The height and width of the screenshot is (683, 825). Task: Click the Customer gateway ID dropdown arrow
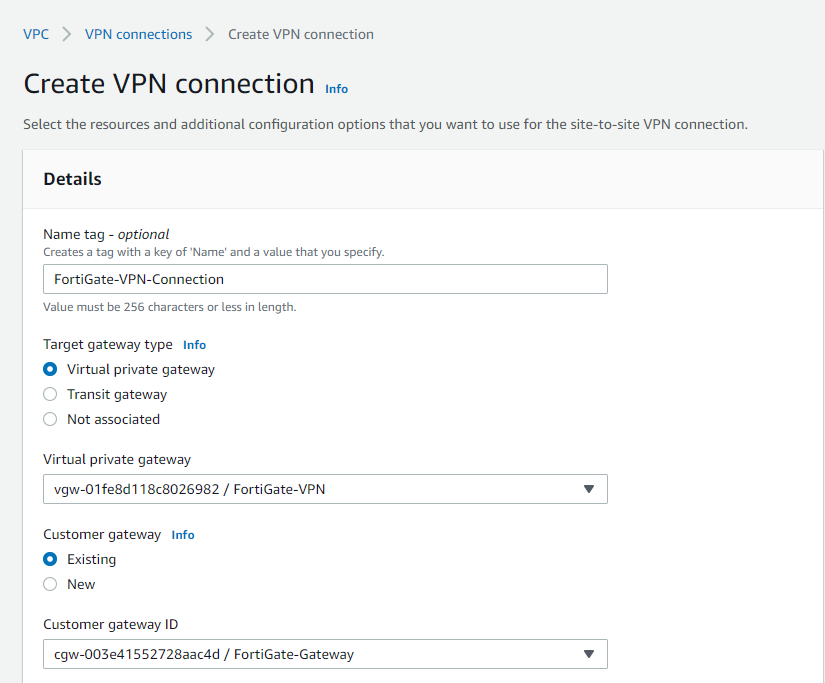point(589,654)
